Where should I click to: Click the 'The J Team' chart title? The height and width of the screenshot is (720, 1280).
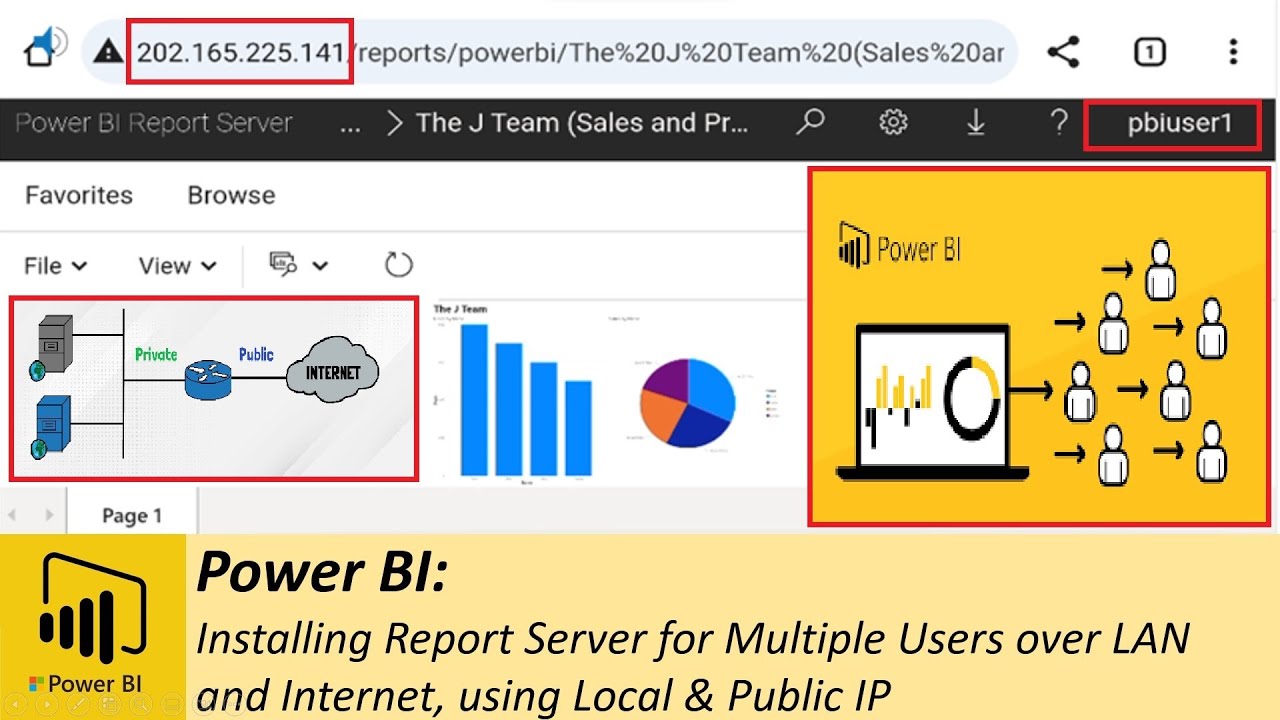point(460,309)
